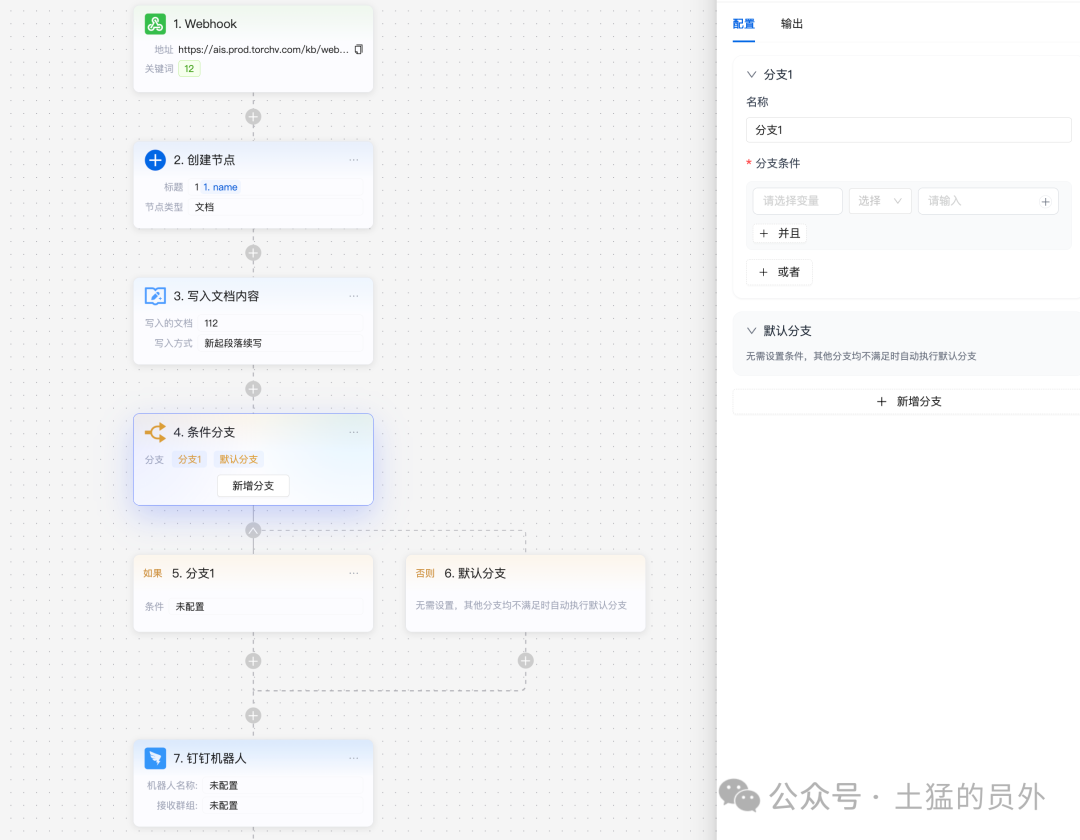The height and width of the screenshot is (840, 1080).
Task: Click the blue 创建节点 plus icon
Action: [155, 160]
